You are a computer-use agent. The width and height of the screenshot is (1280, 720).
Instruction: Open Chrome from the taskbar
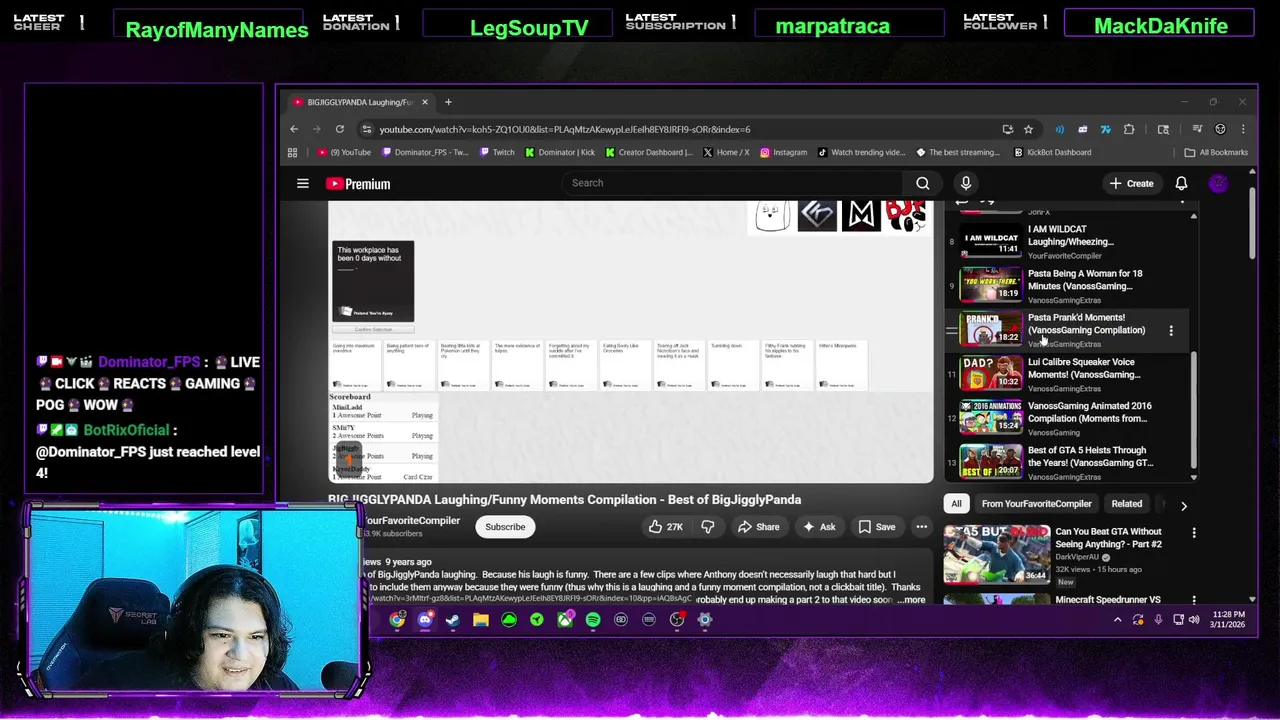point(397,620)
